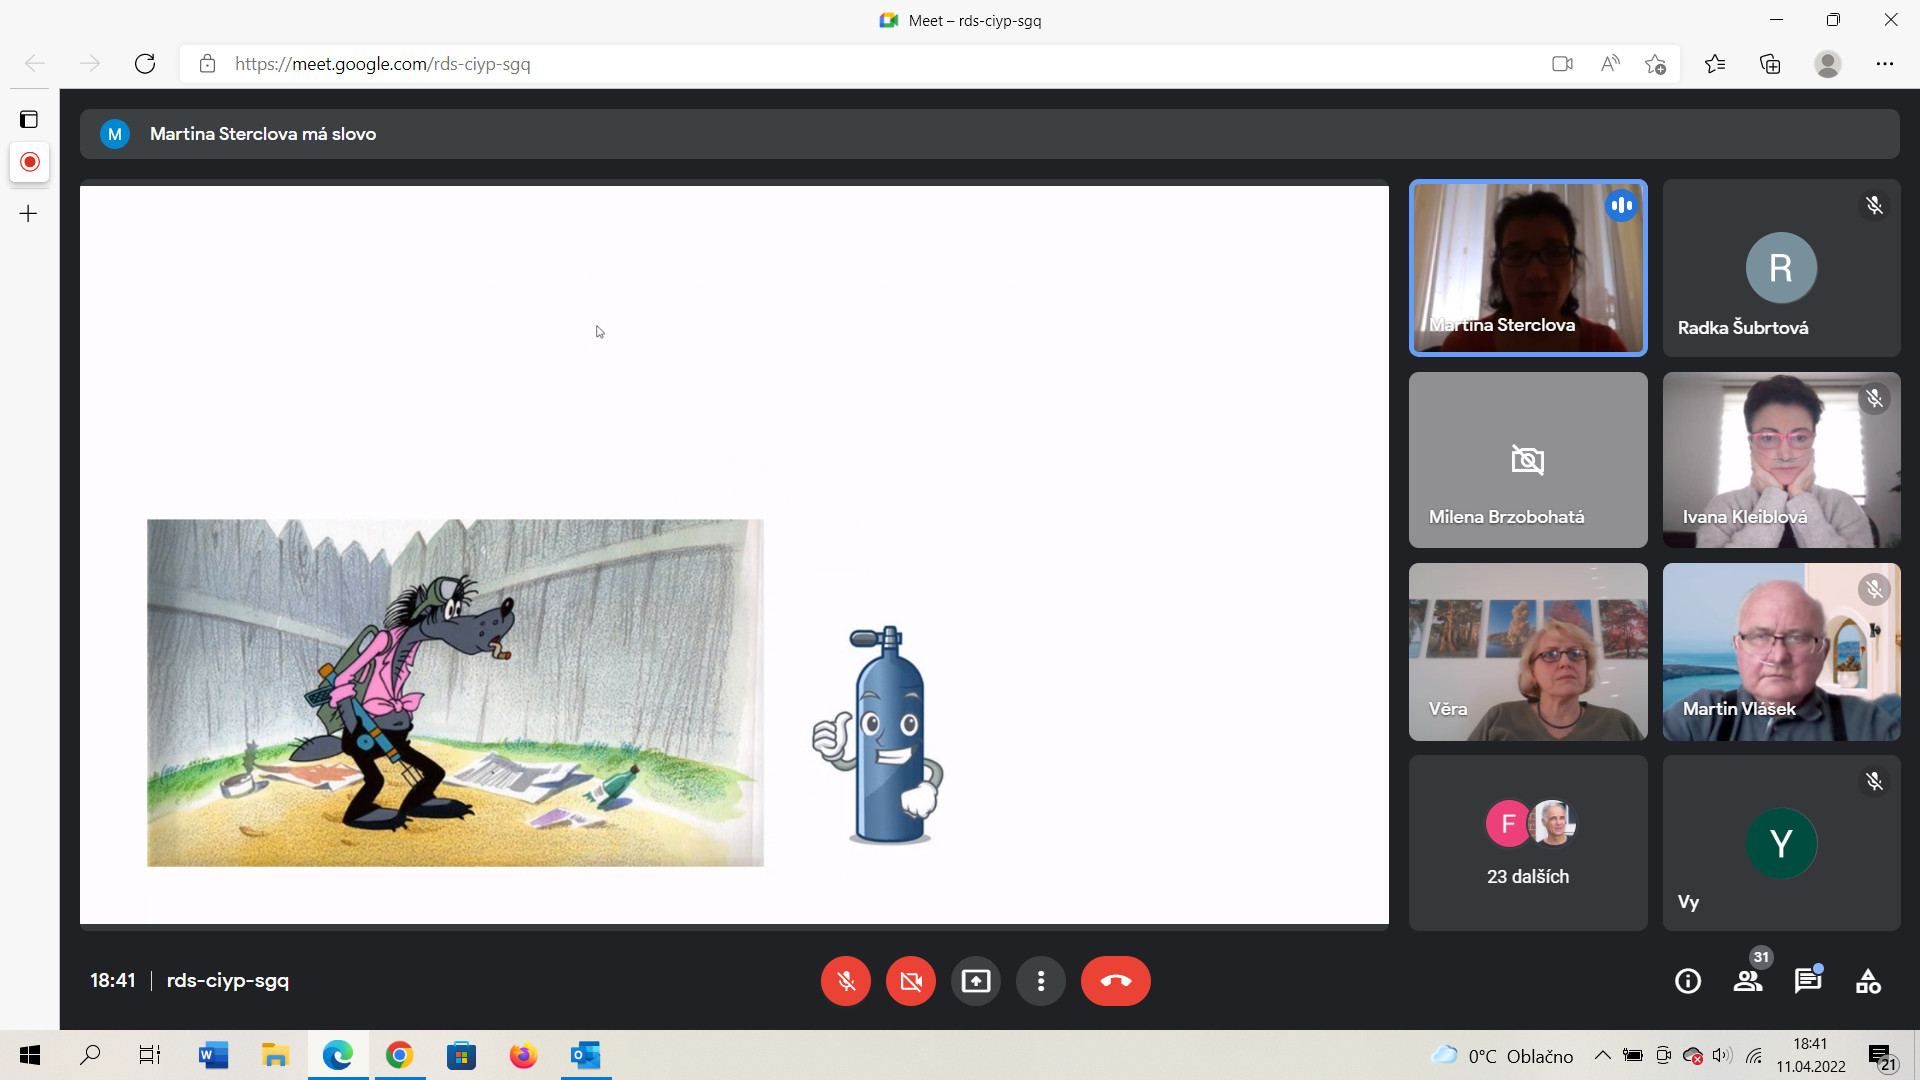Open Windows Start menu

click(x=30, y=1055)
